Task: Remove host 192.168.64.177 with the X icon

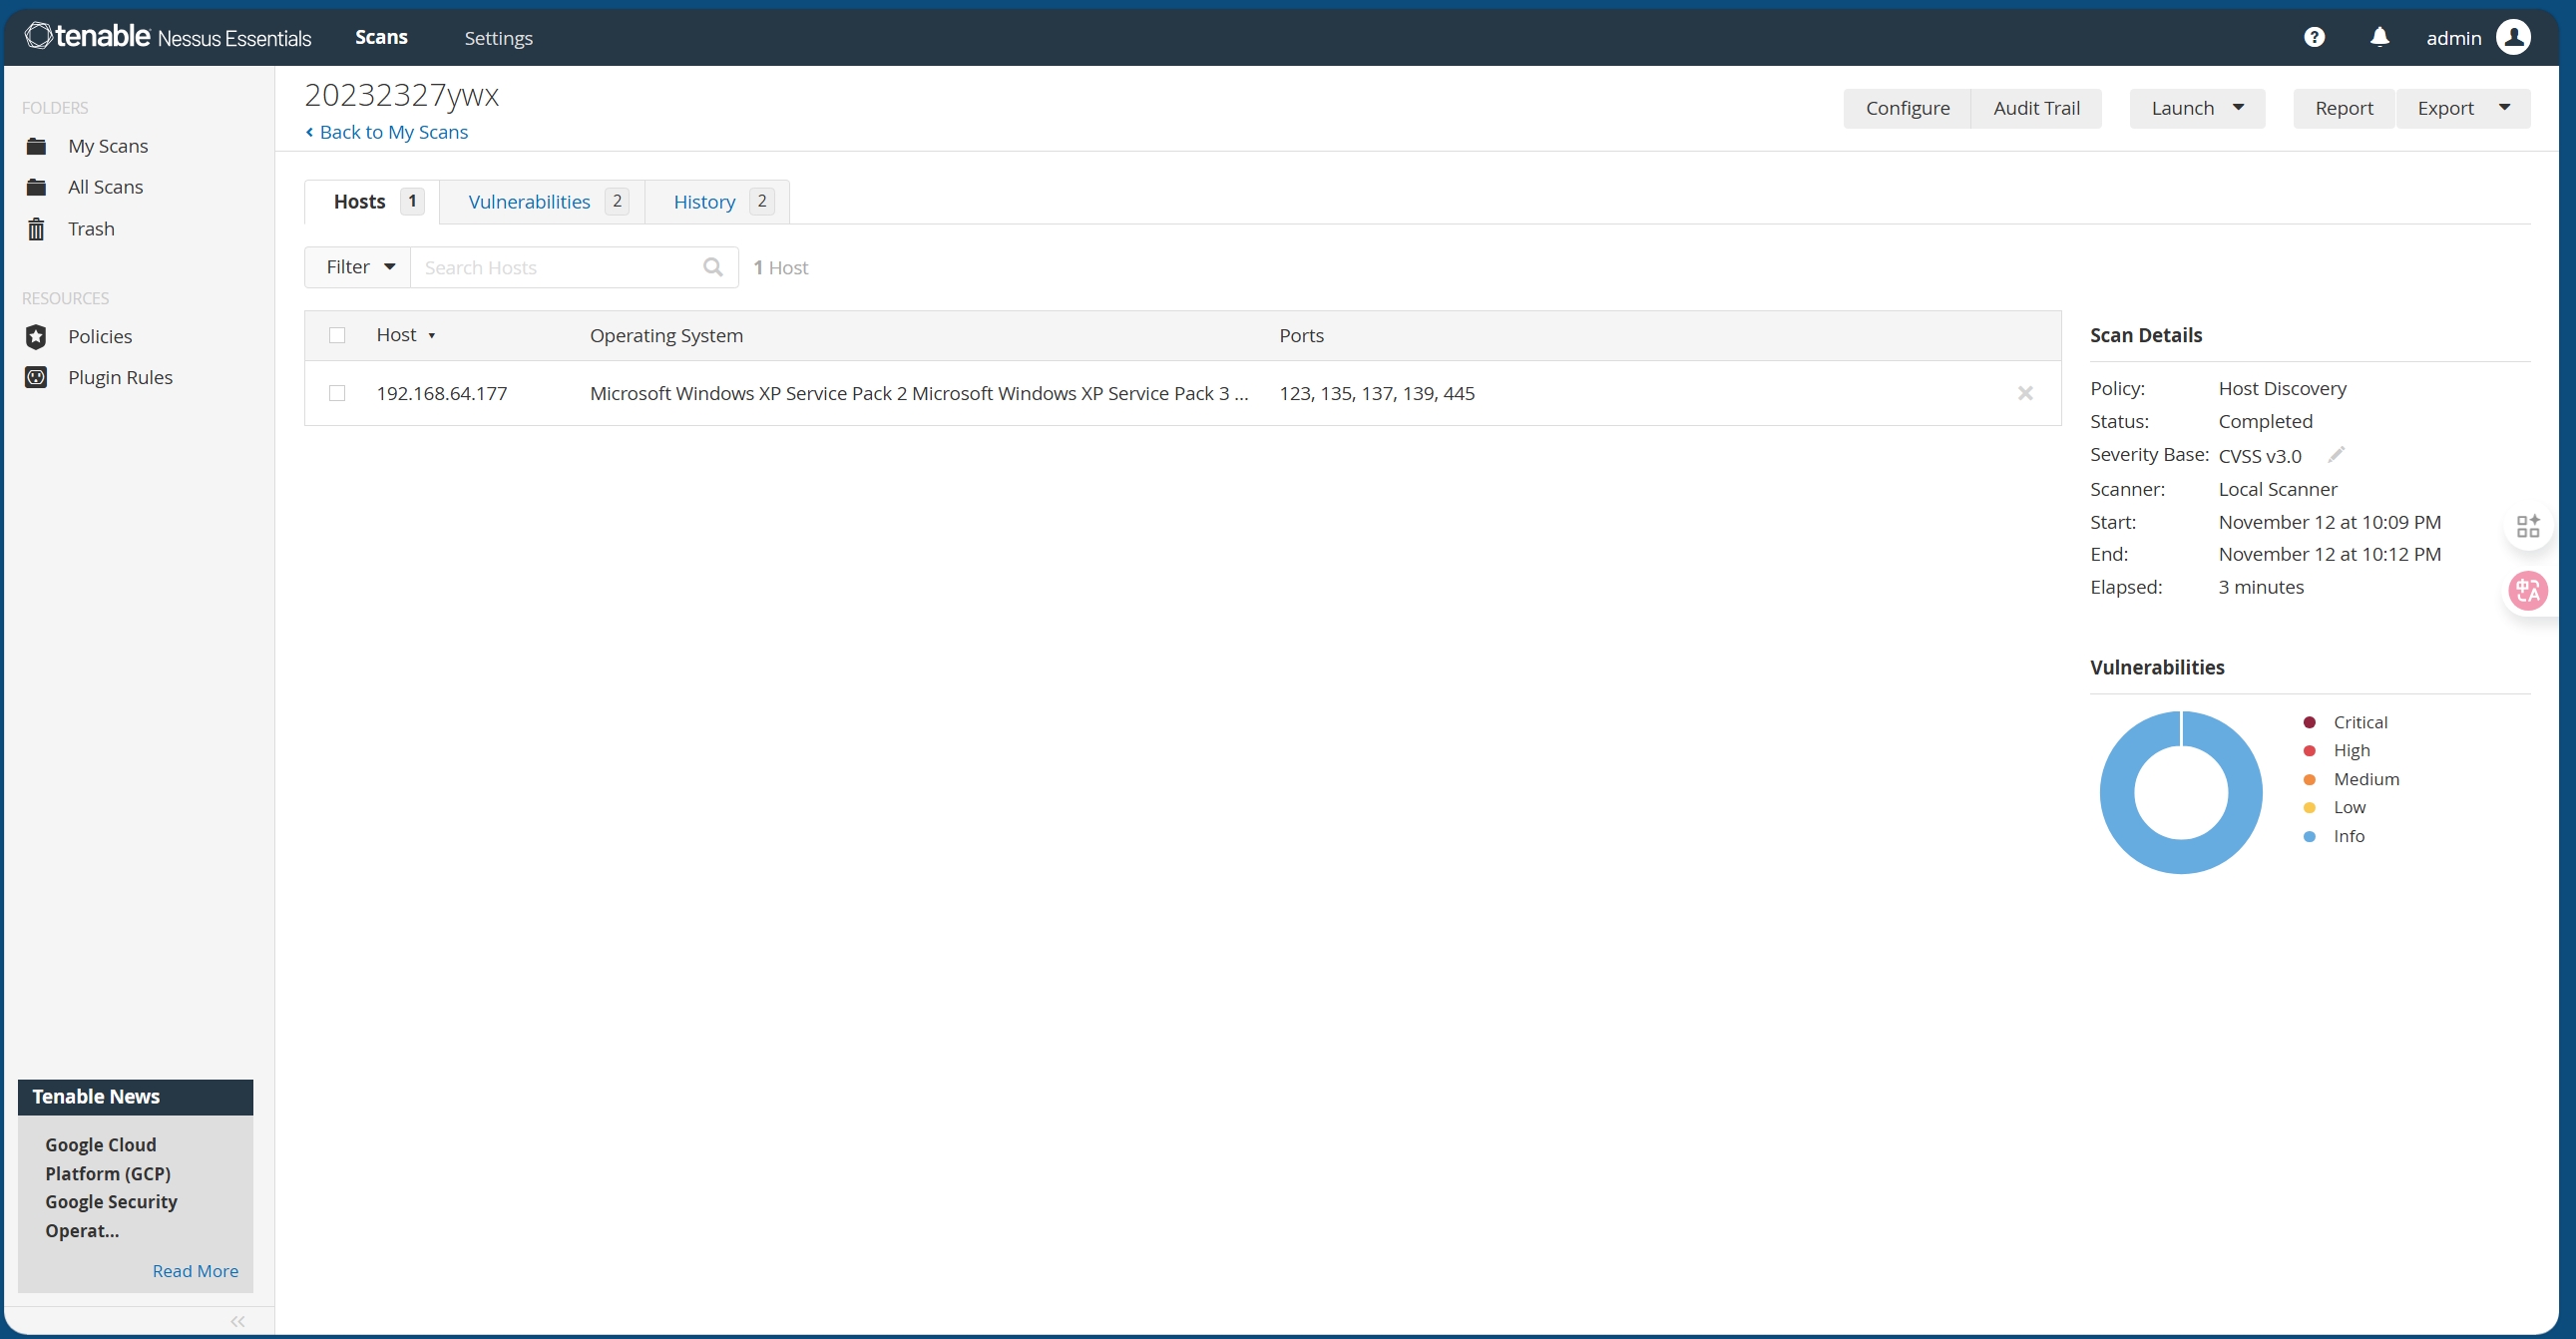Action: [x=2025, y=393]
